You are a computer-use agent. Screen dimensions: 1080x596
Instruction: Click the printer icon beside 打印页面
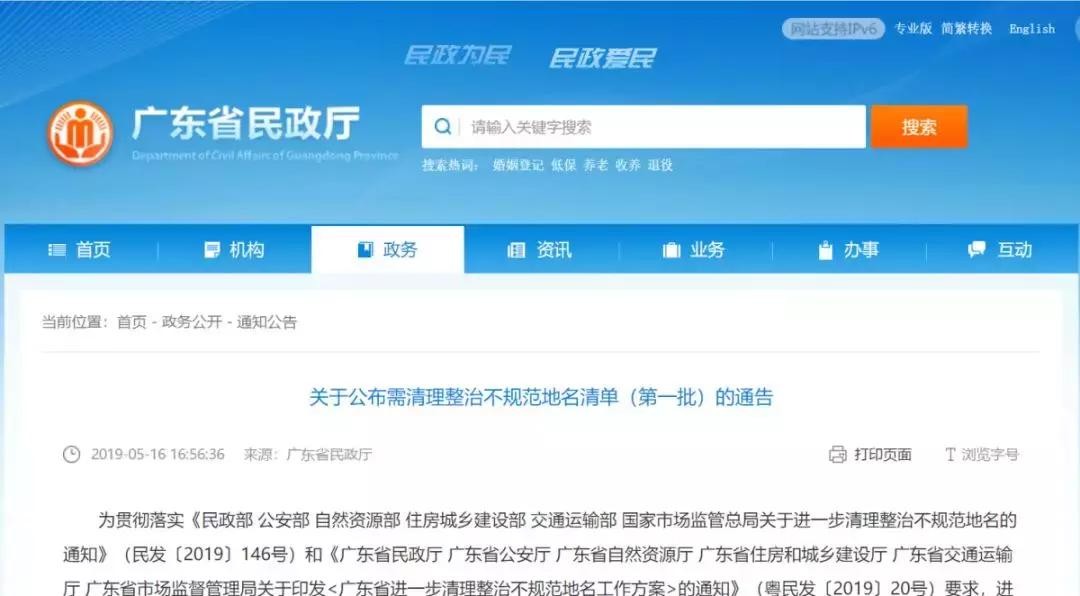point(838,455)
